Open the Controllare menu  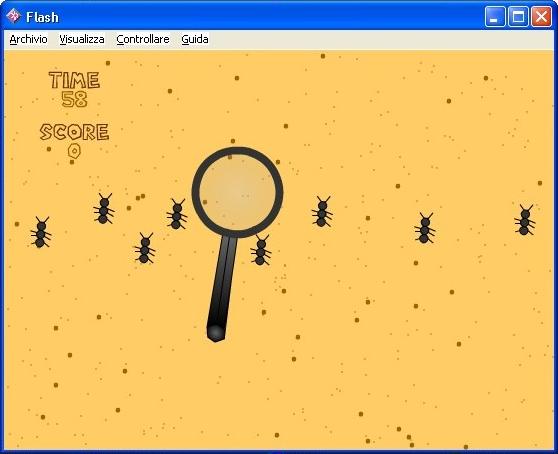coord(143,39)
